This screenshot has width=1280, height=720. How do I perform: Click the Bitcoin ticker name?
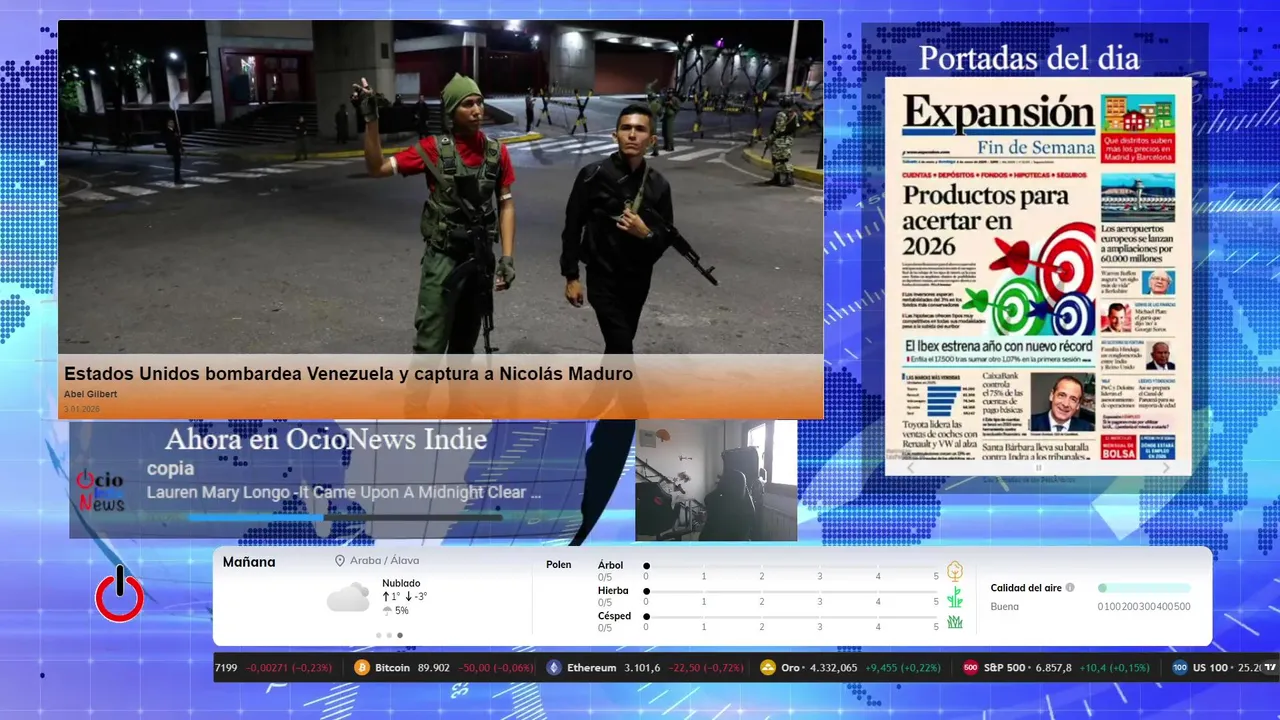(x=392, y=668)
